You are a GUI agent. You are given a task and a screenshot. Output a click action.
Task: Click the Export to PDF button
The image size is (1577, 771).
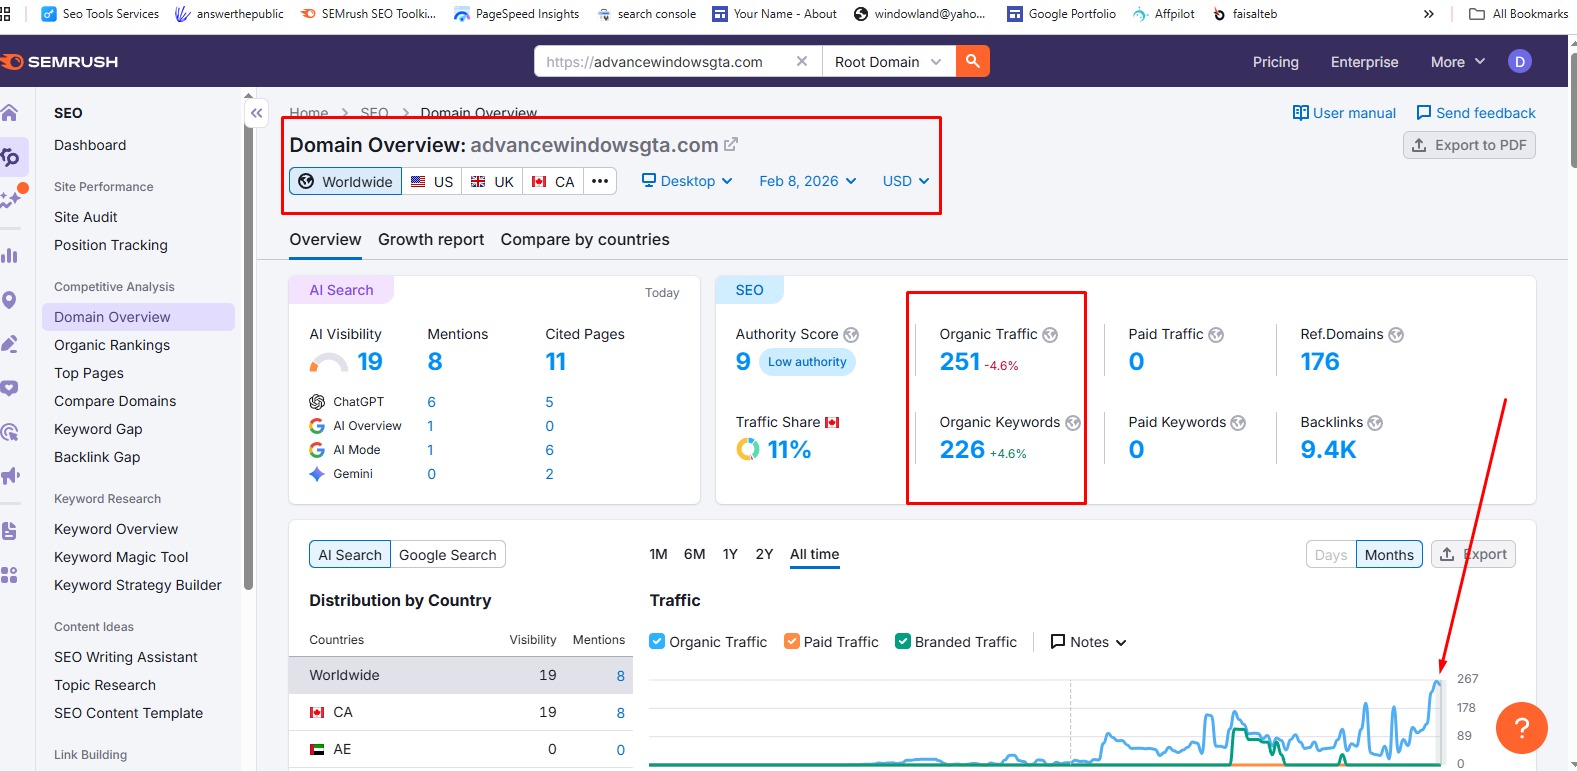point(1469,145)
